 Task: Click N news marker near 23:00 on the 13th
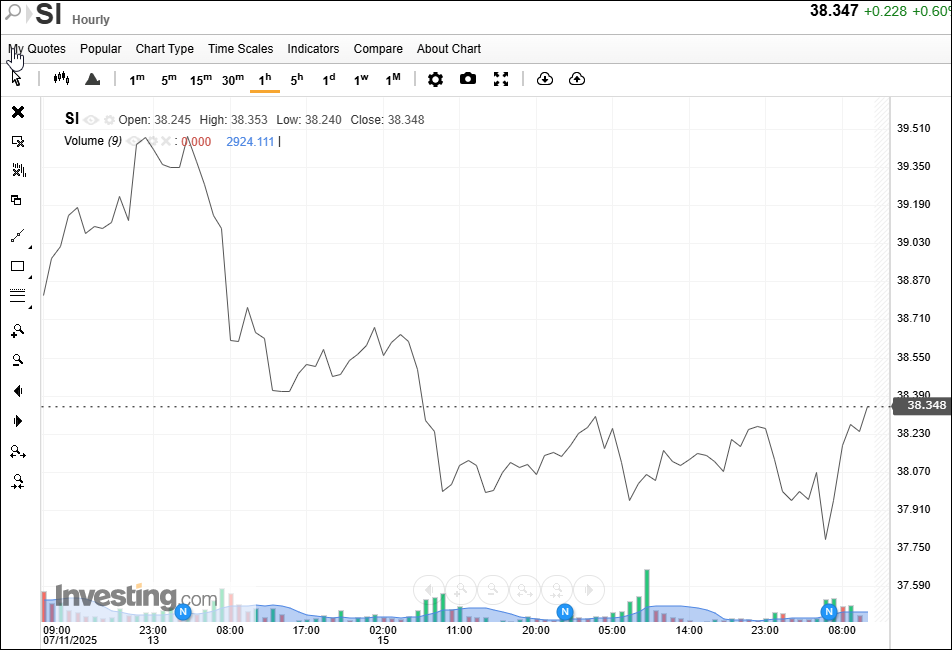point(183,612)
